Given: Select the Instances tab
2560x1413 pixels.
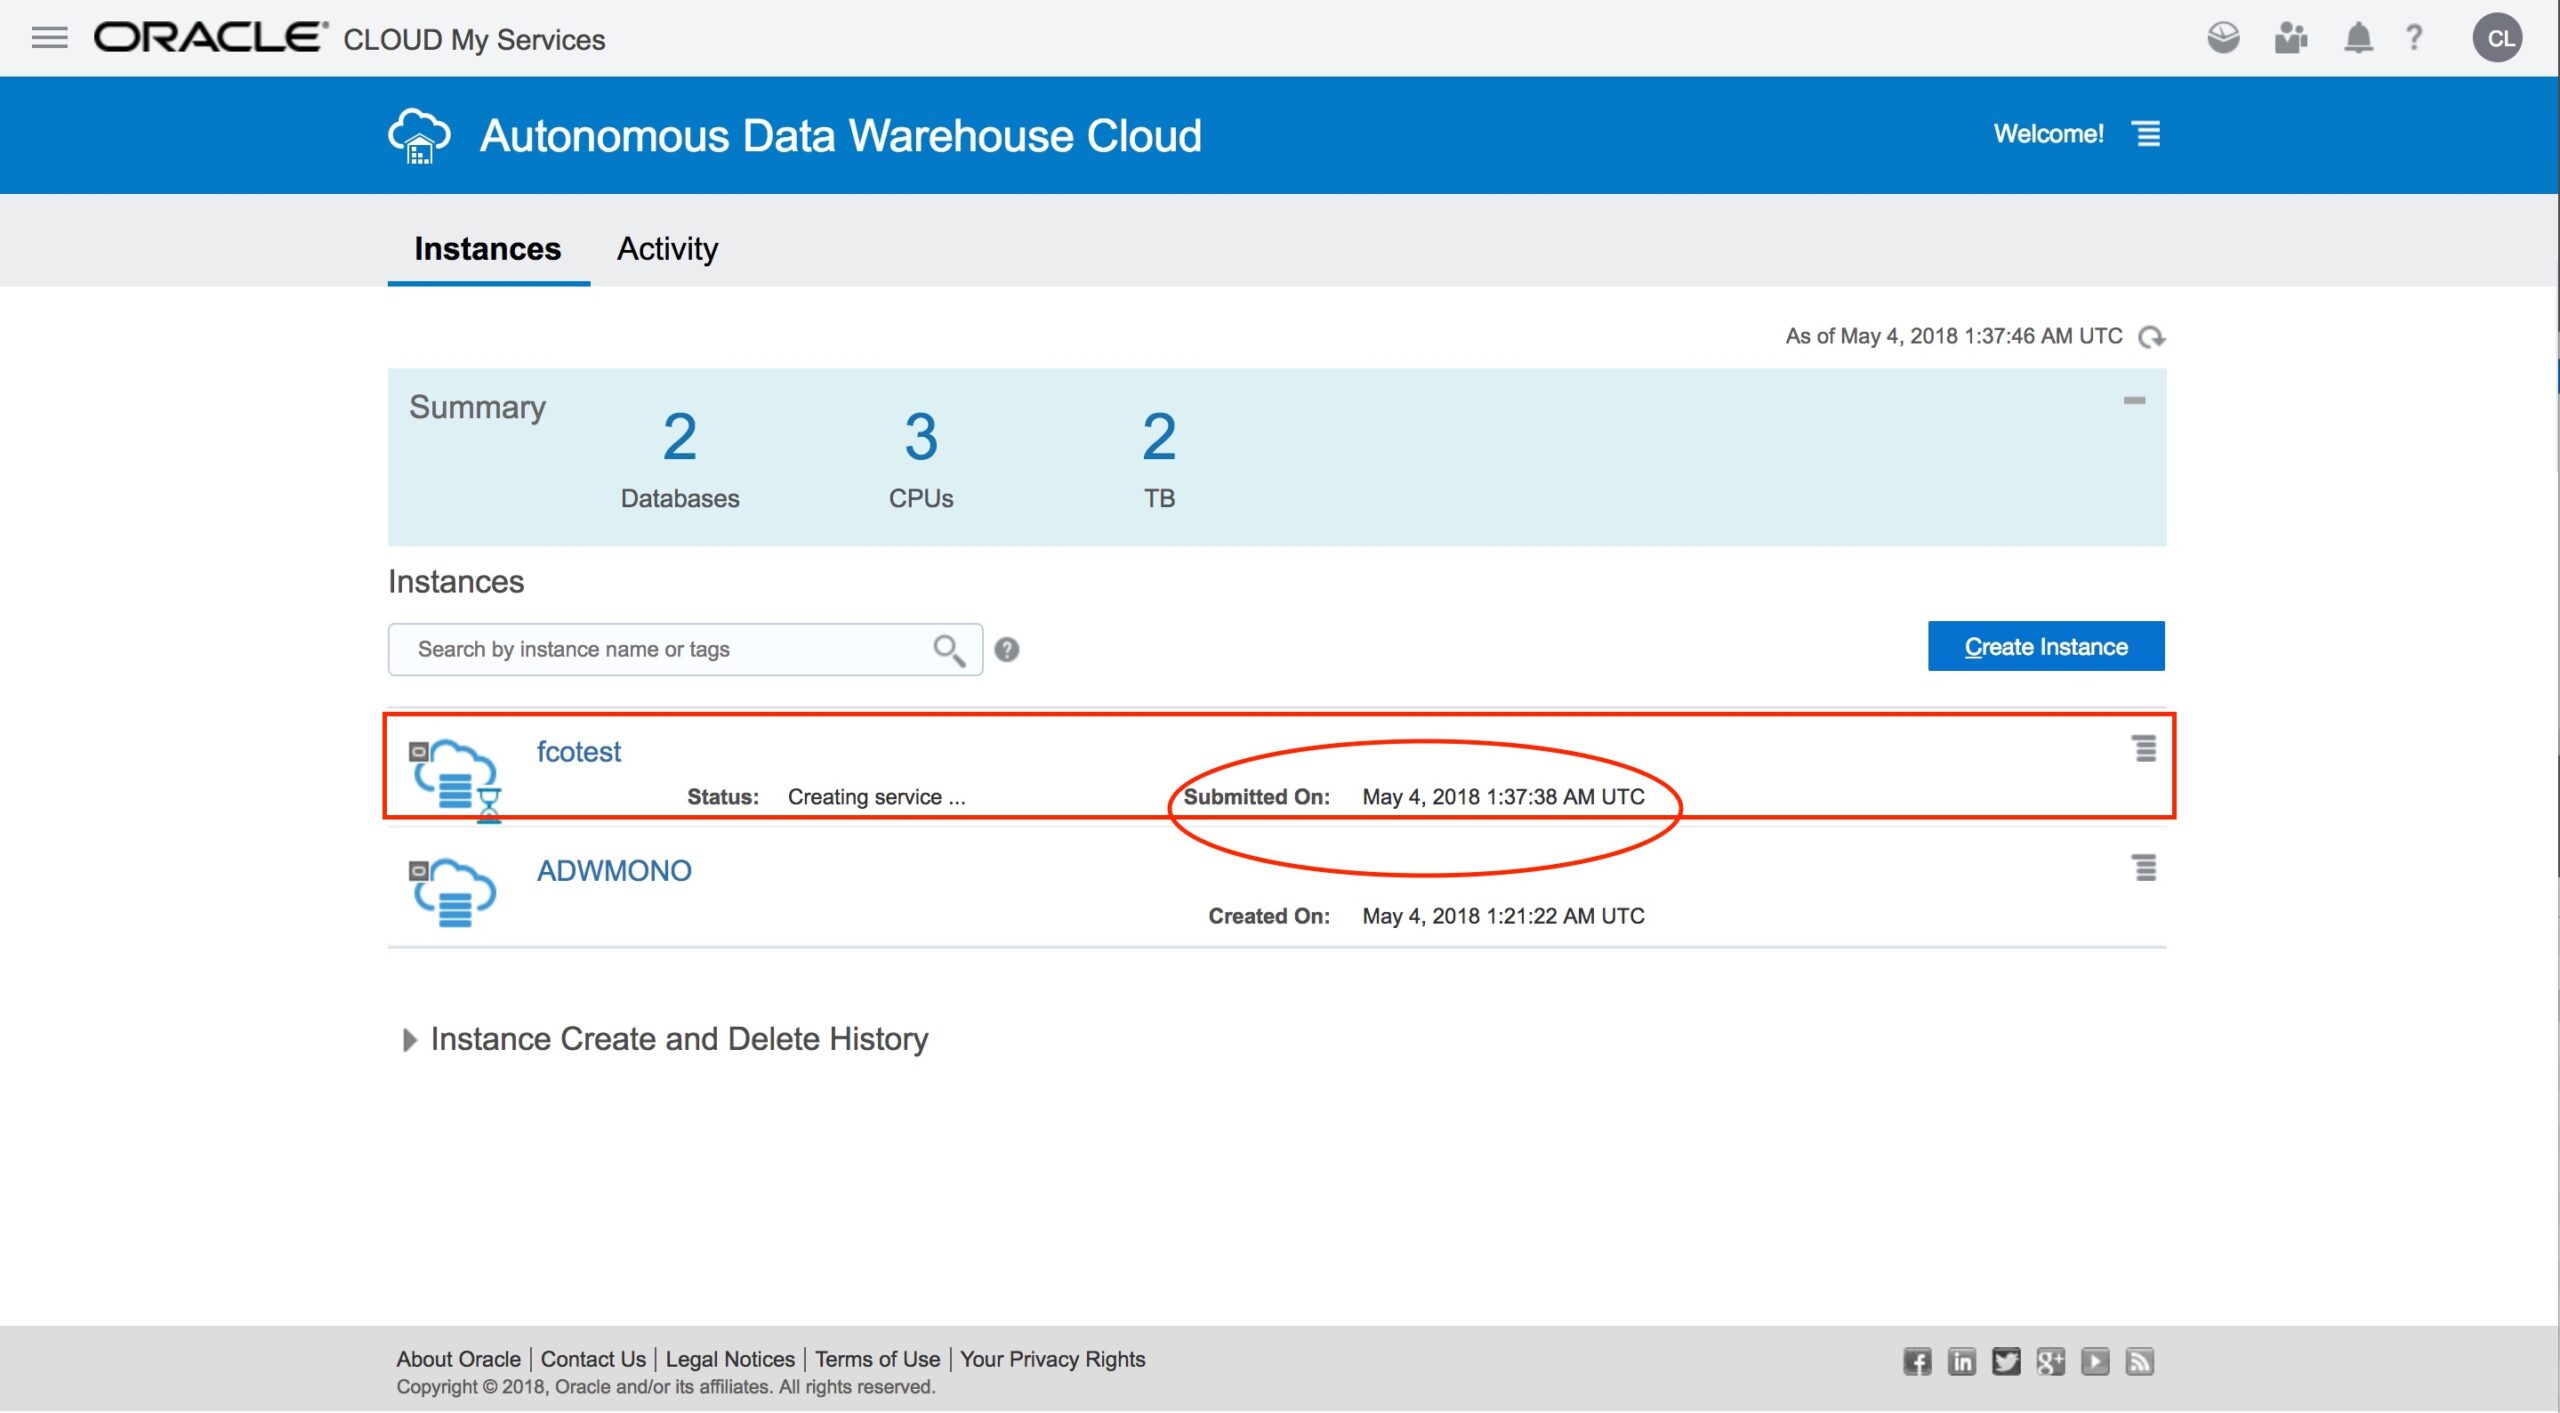Looking at the screenshot, I should (488, 248).
